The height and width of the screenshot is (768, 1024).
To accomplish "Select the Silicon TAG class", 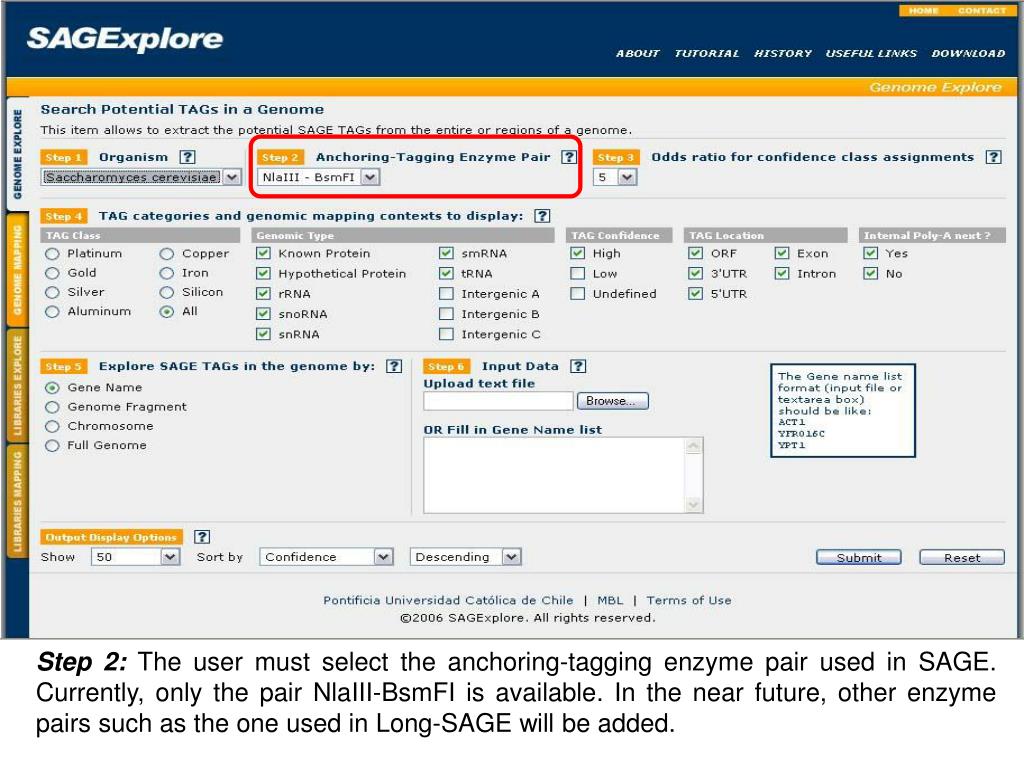I will (x=167, y=292).
